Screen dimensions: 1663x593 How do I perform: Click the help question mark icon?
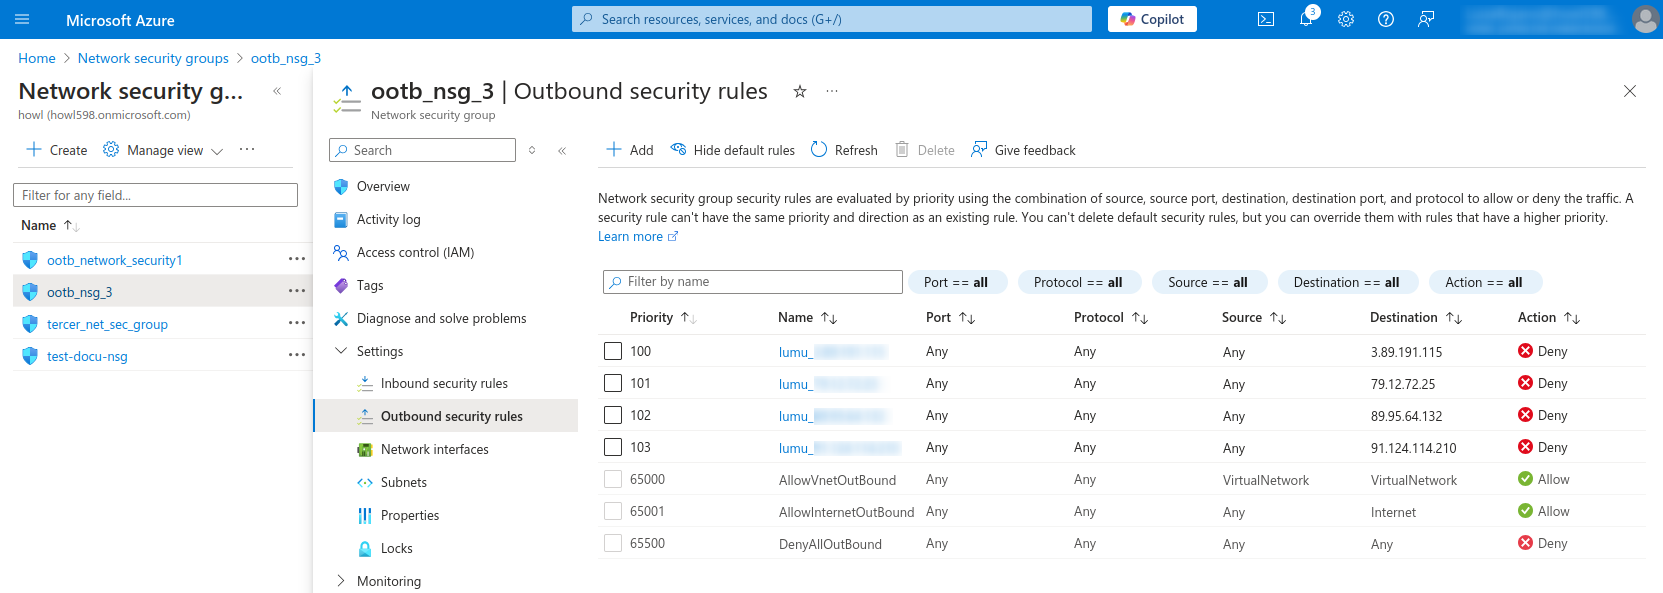pos(1385,19)
